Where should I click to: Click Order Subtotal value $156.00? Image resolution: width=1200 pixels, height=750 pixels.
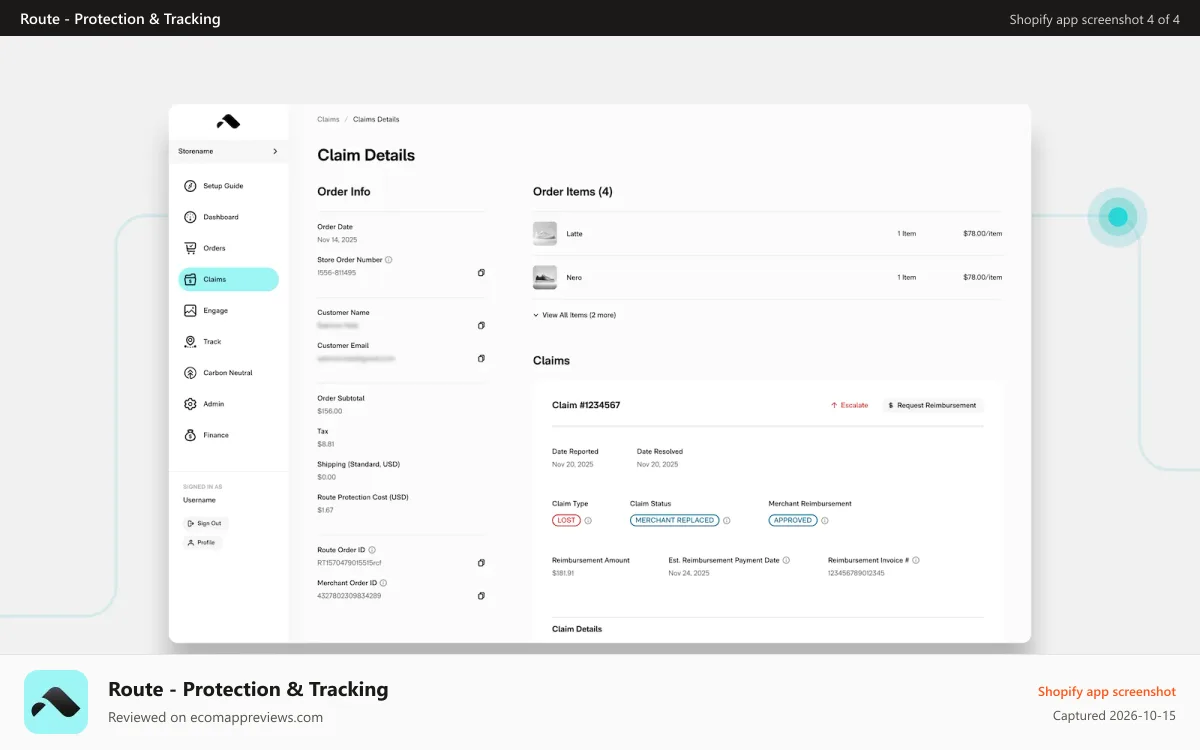pyautogui.click(x=330, y=411)
